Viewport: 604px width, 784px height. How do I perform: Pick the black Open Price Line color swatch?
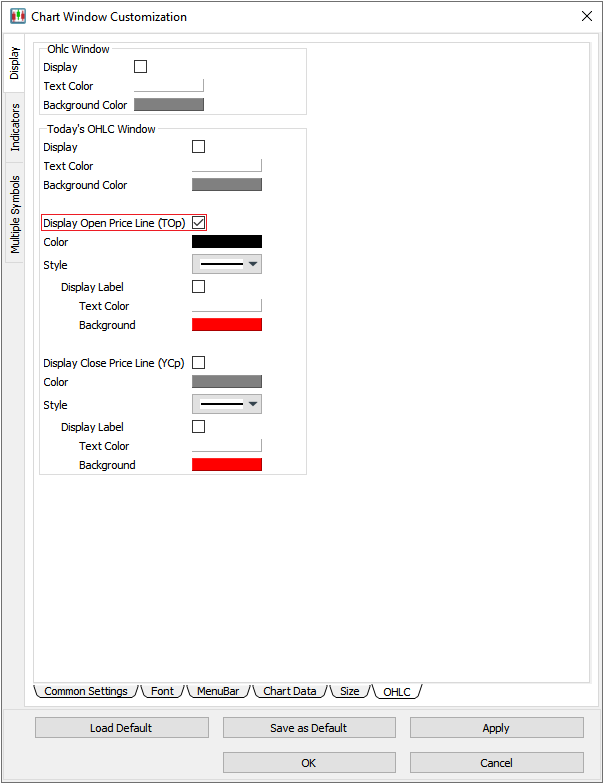tap(226, 242)
